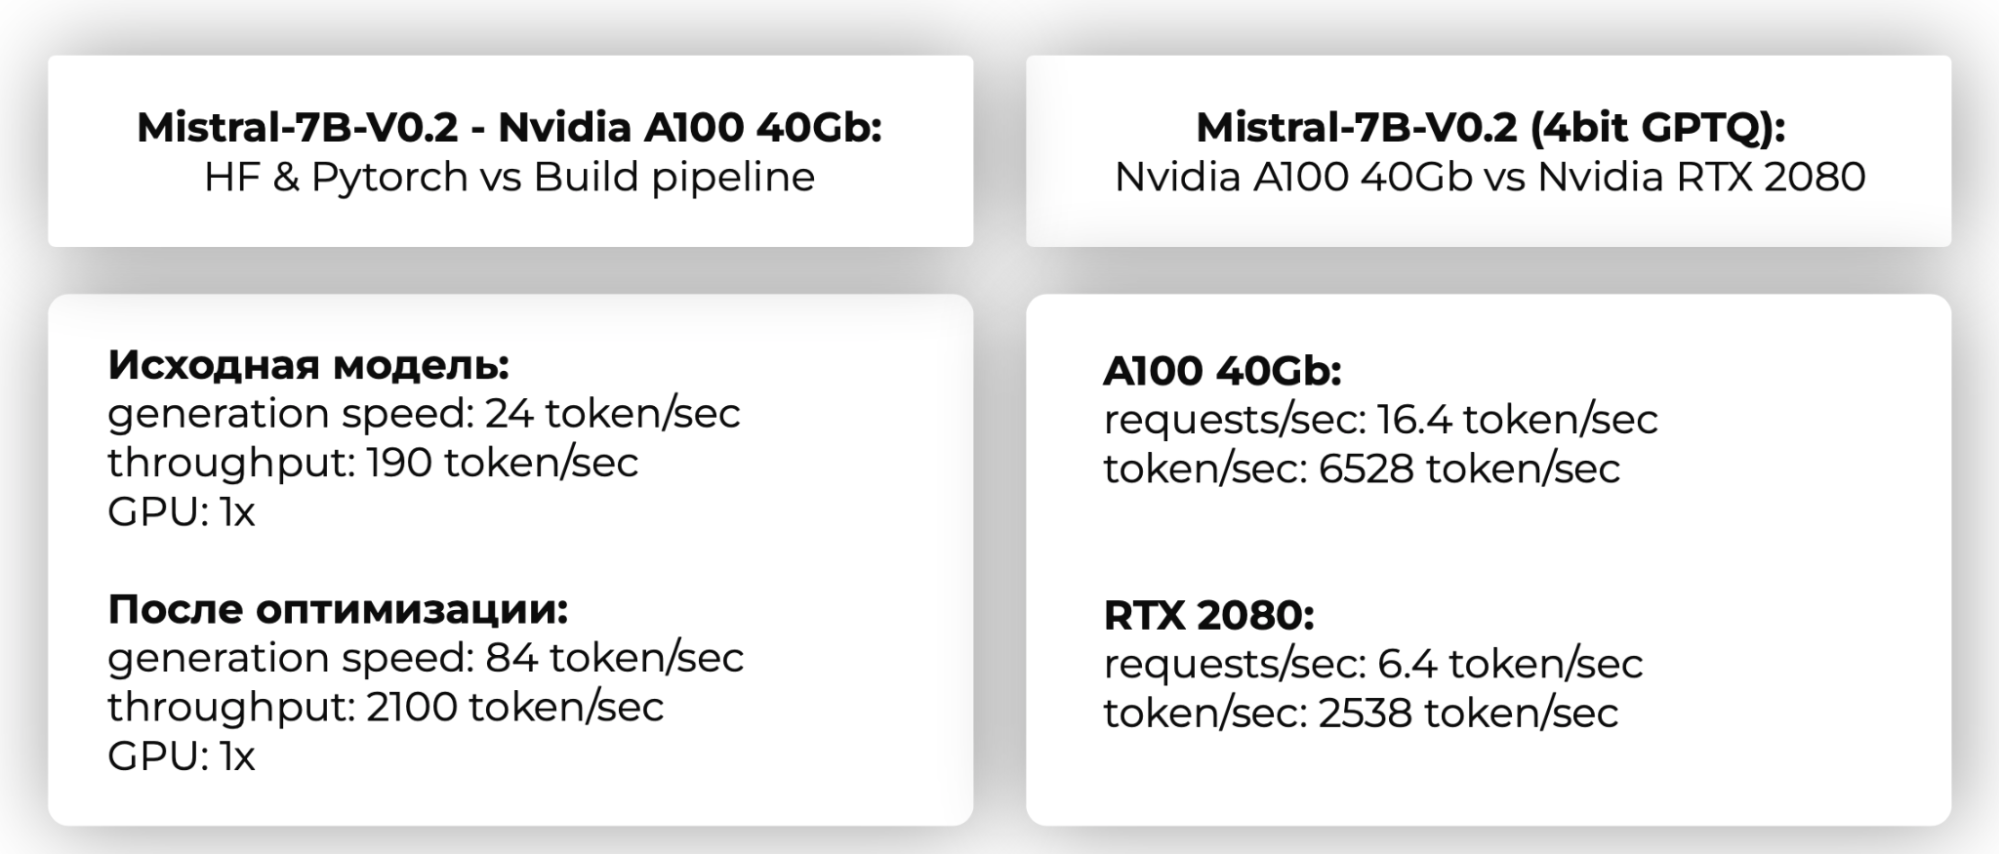The image size is (1999, 855).
Task: Click the GPU: 1x under Исходная модель
Action: (181, 511)
